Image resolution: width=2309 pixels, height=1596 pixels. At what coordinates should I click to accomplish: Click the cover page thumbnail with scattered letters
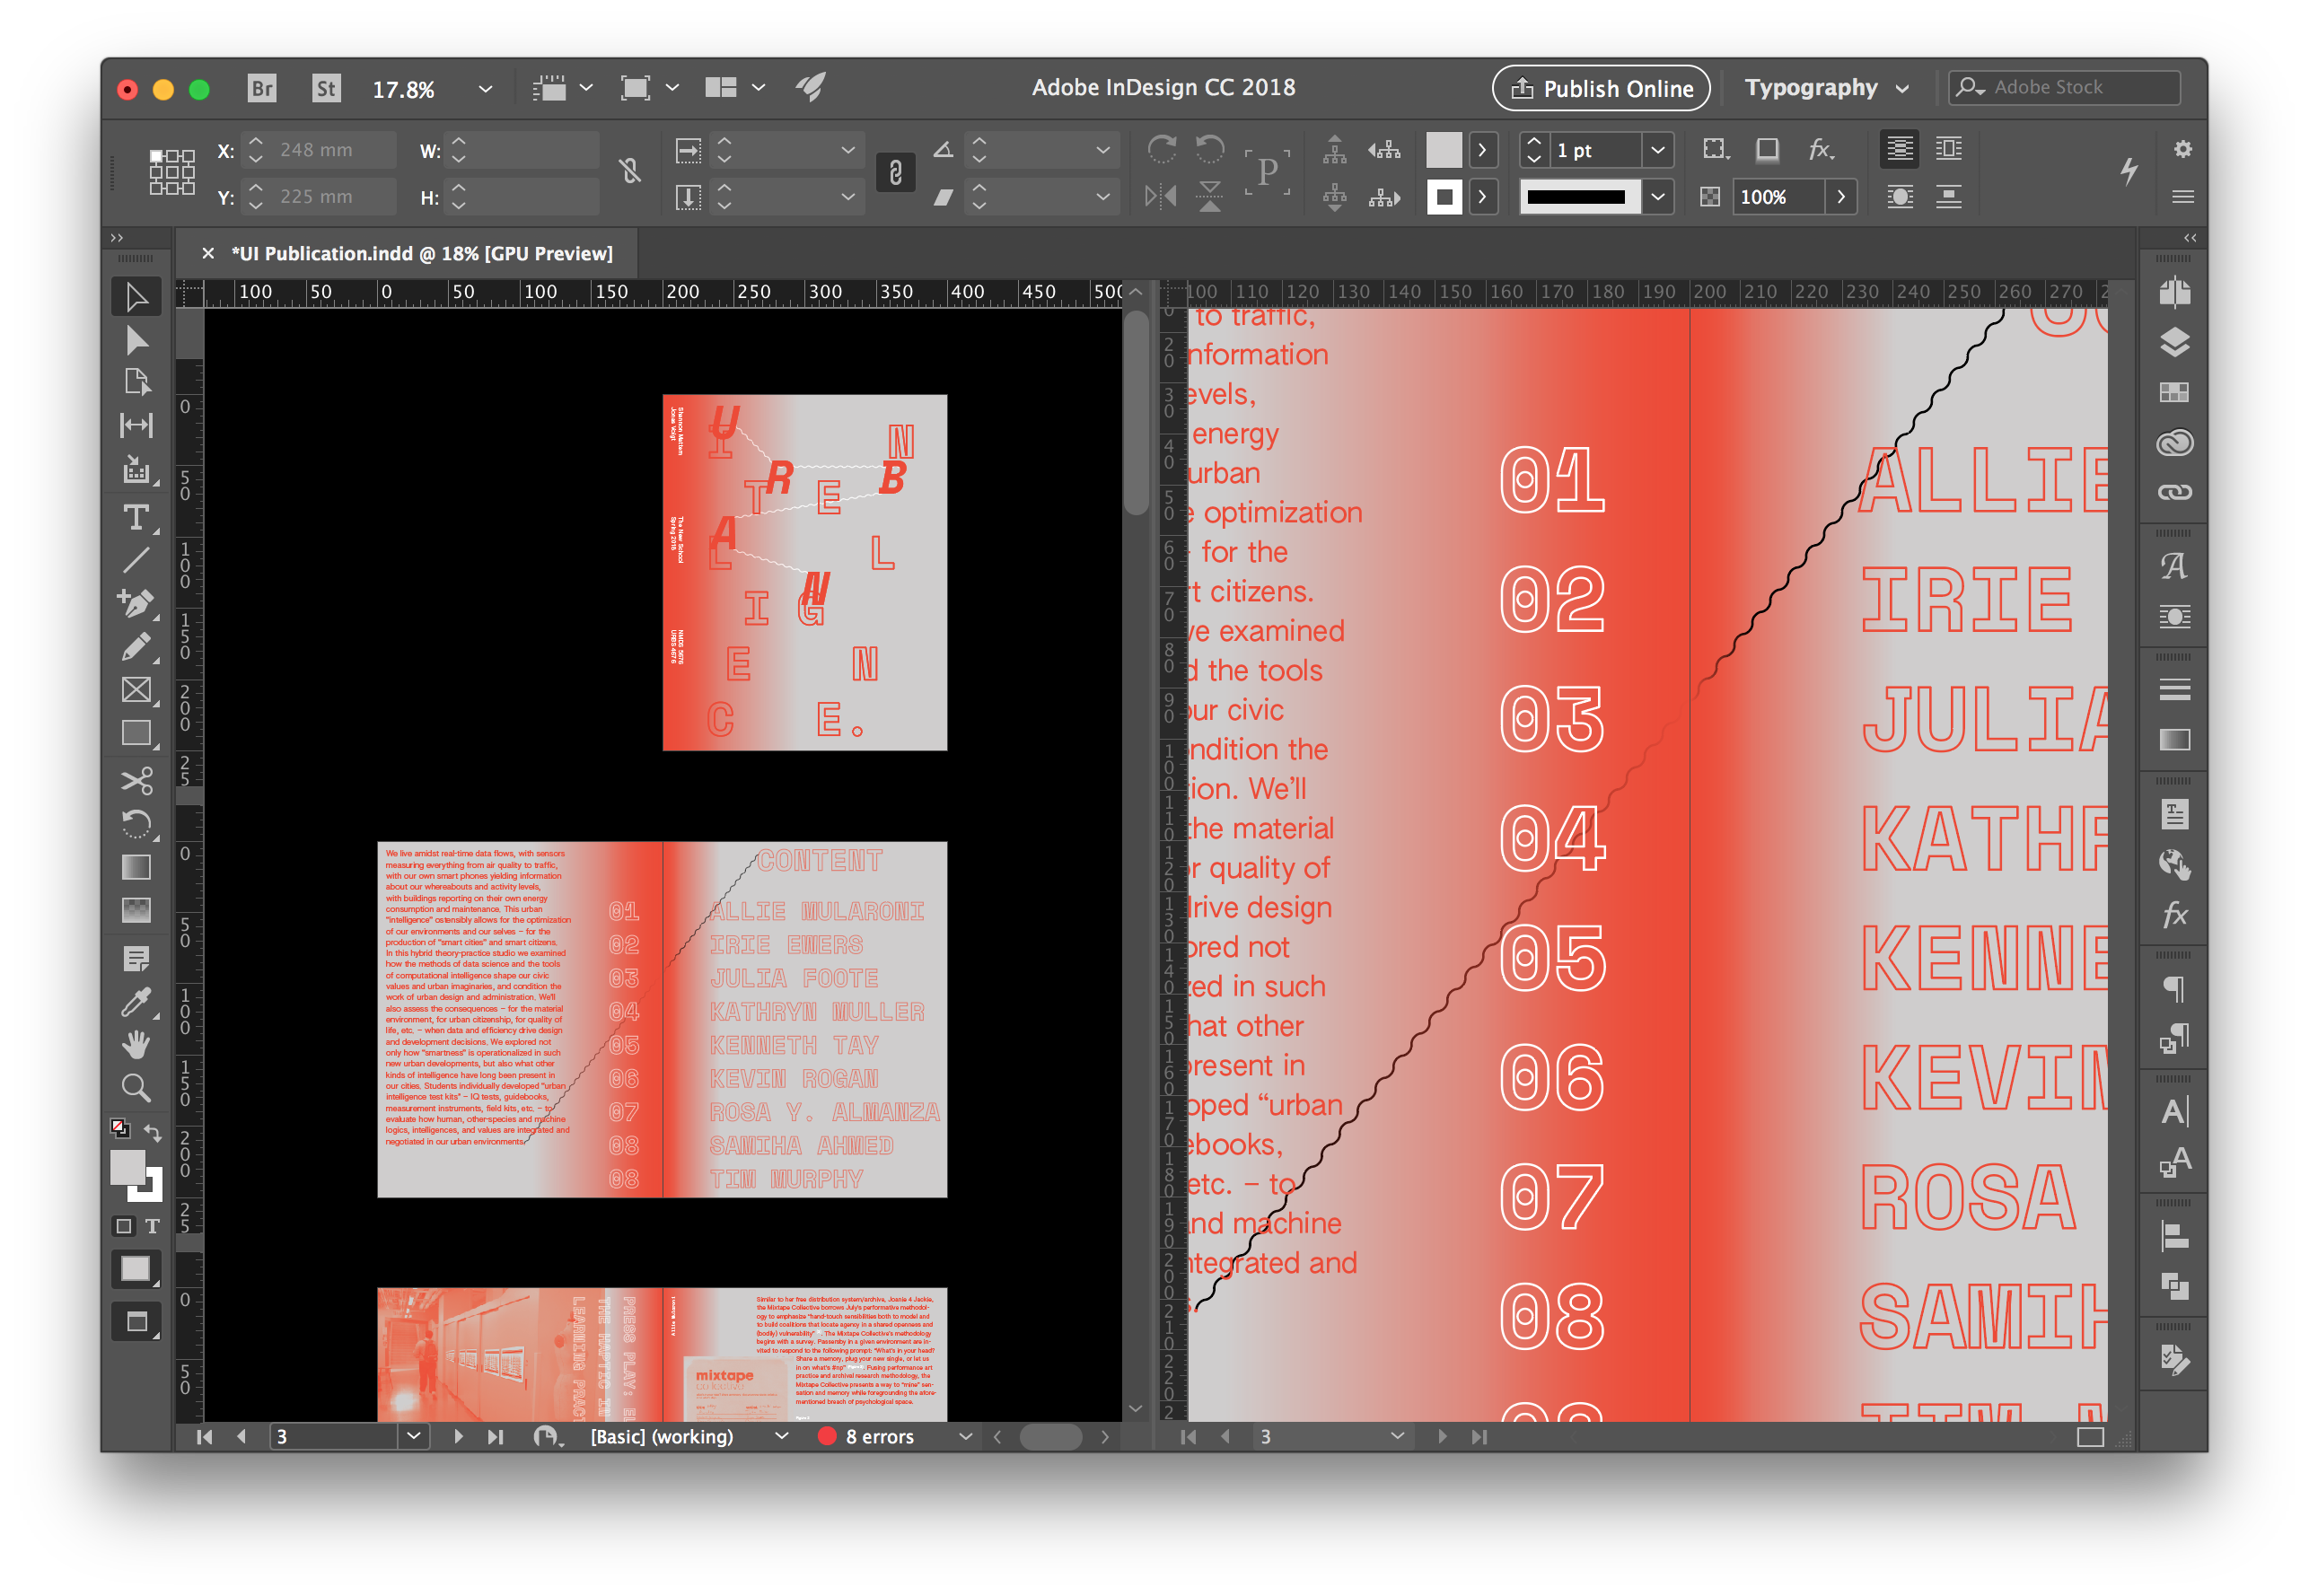tap(804, 572)
